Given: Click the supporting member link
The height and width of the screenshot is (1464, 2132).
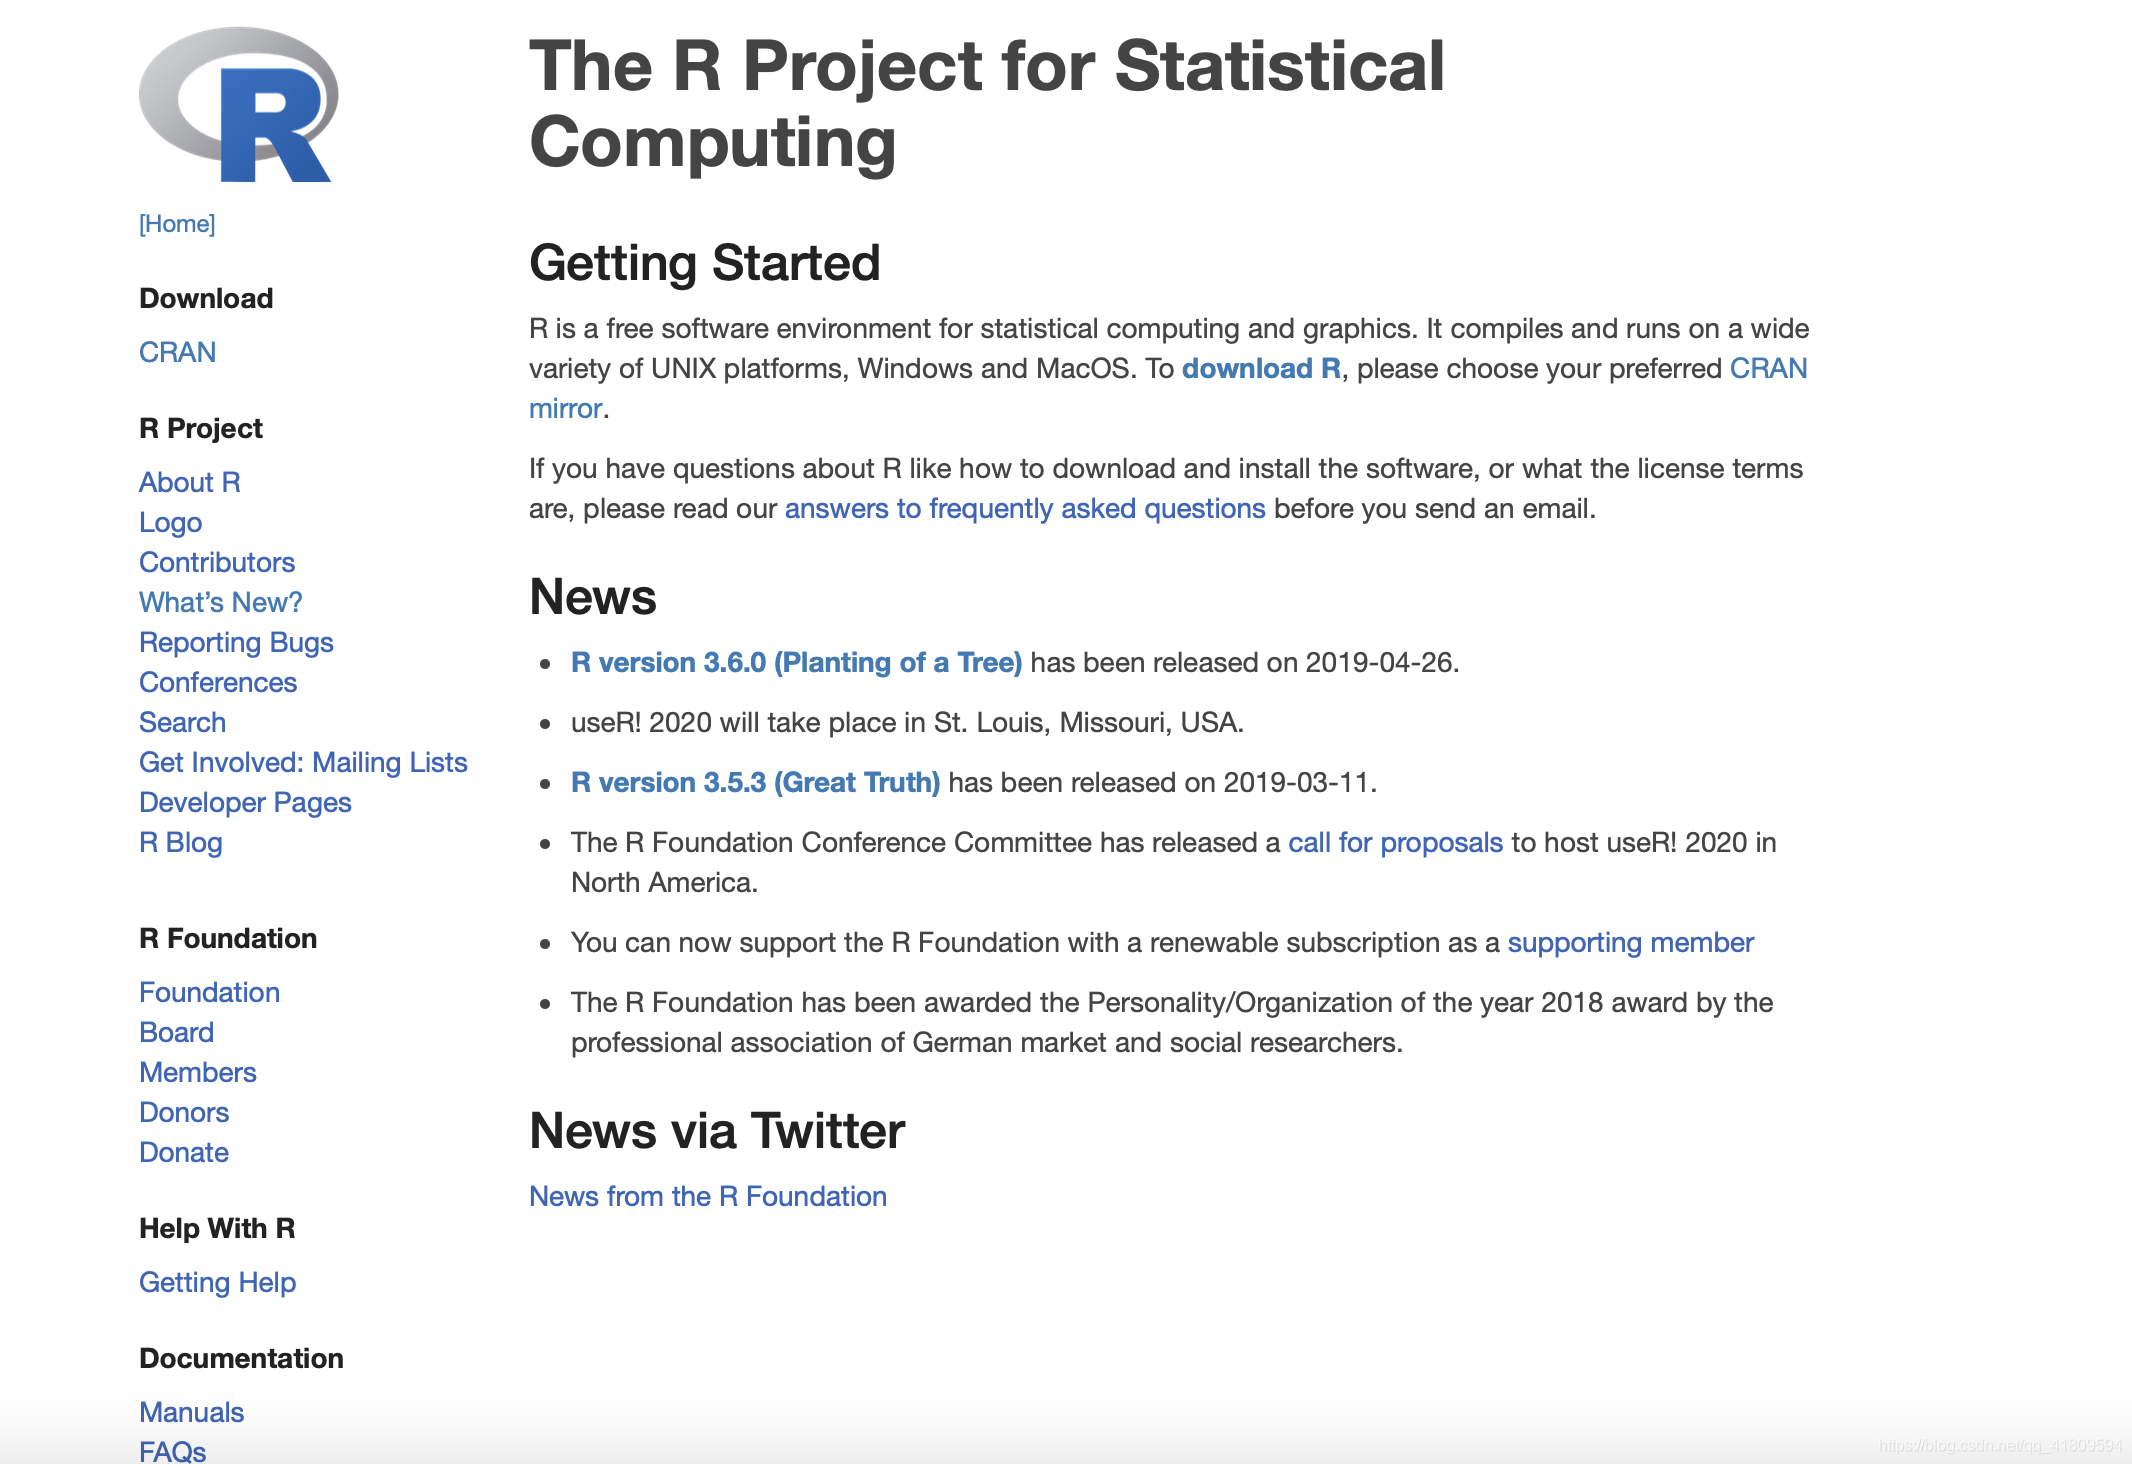Looking at the screenshot, I should tap(1630, 941).
